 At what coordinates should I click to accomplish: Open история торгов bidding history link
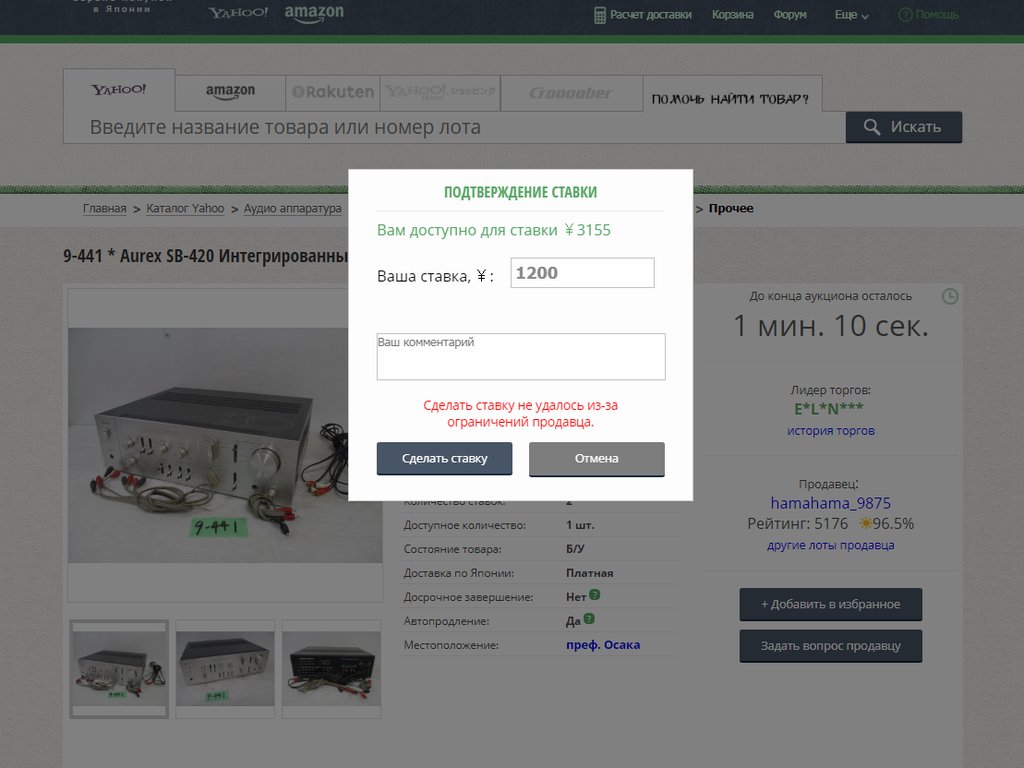830,431
